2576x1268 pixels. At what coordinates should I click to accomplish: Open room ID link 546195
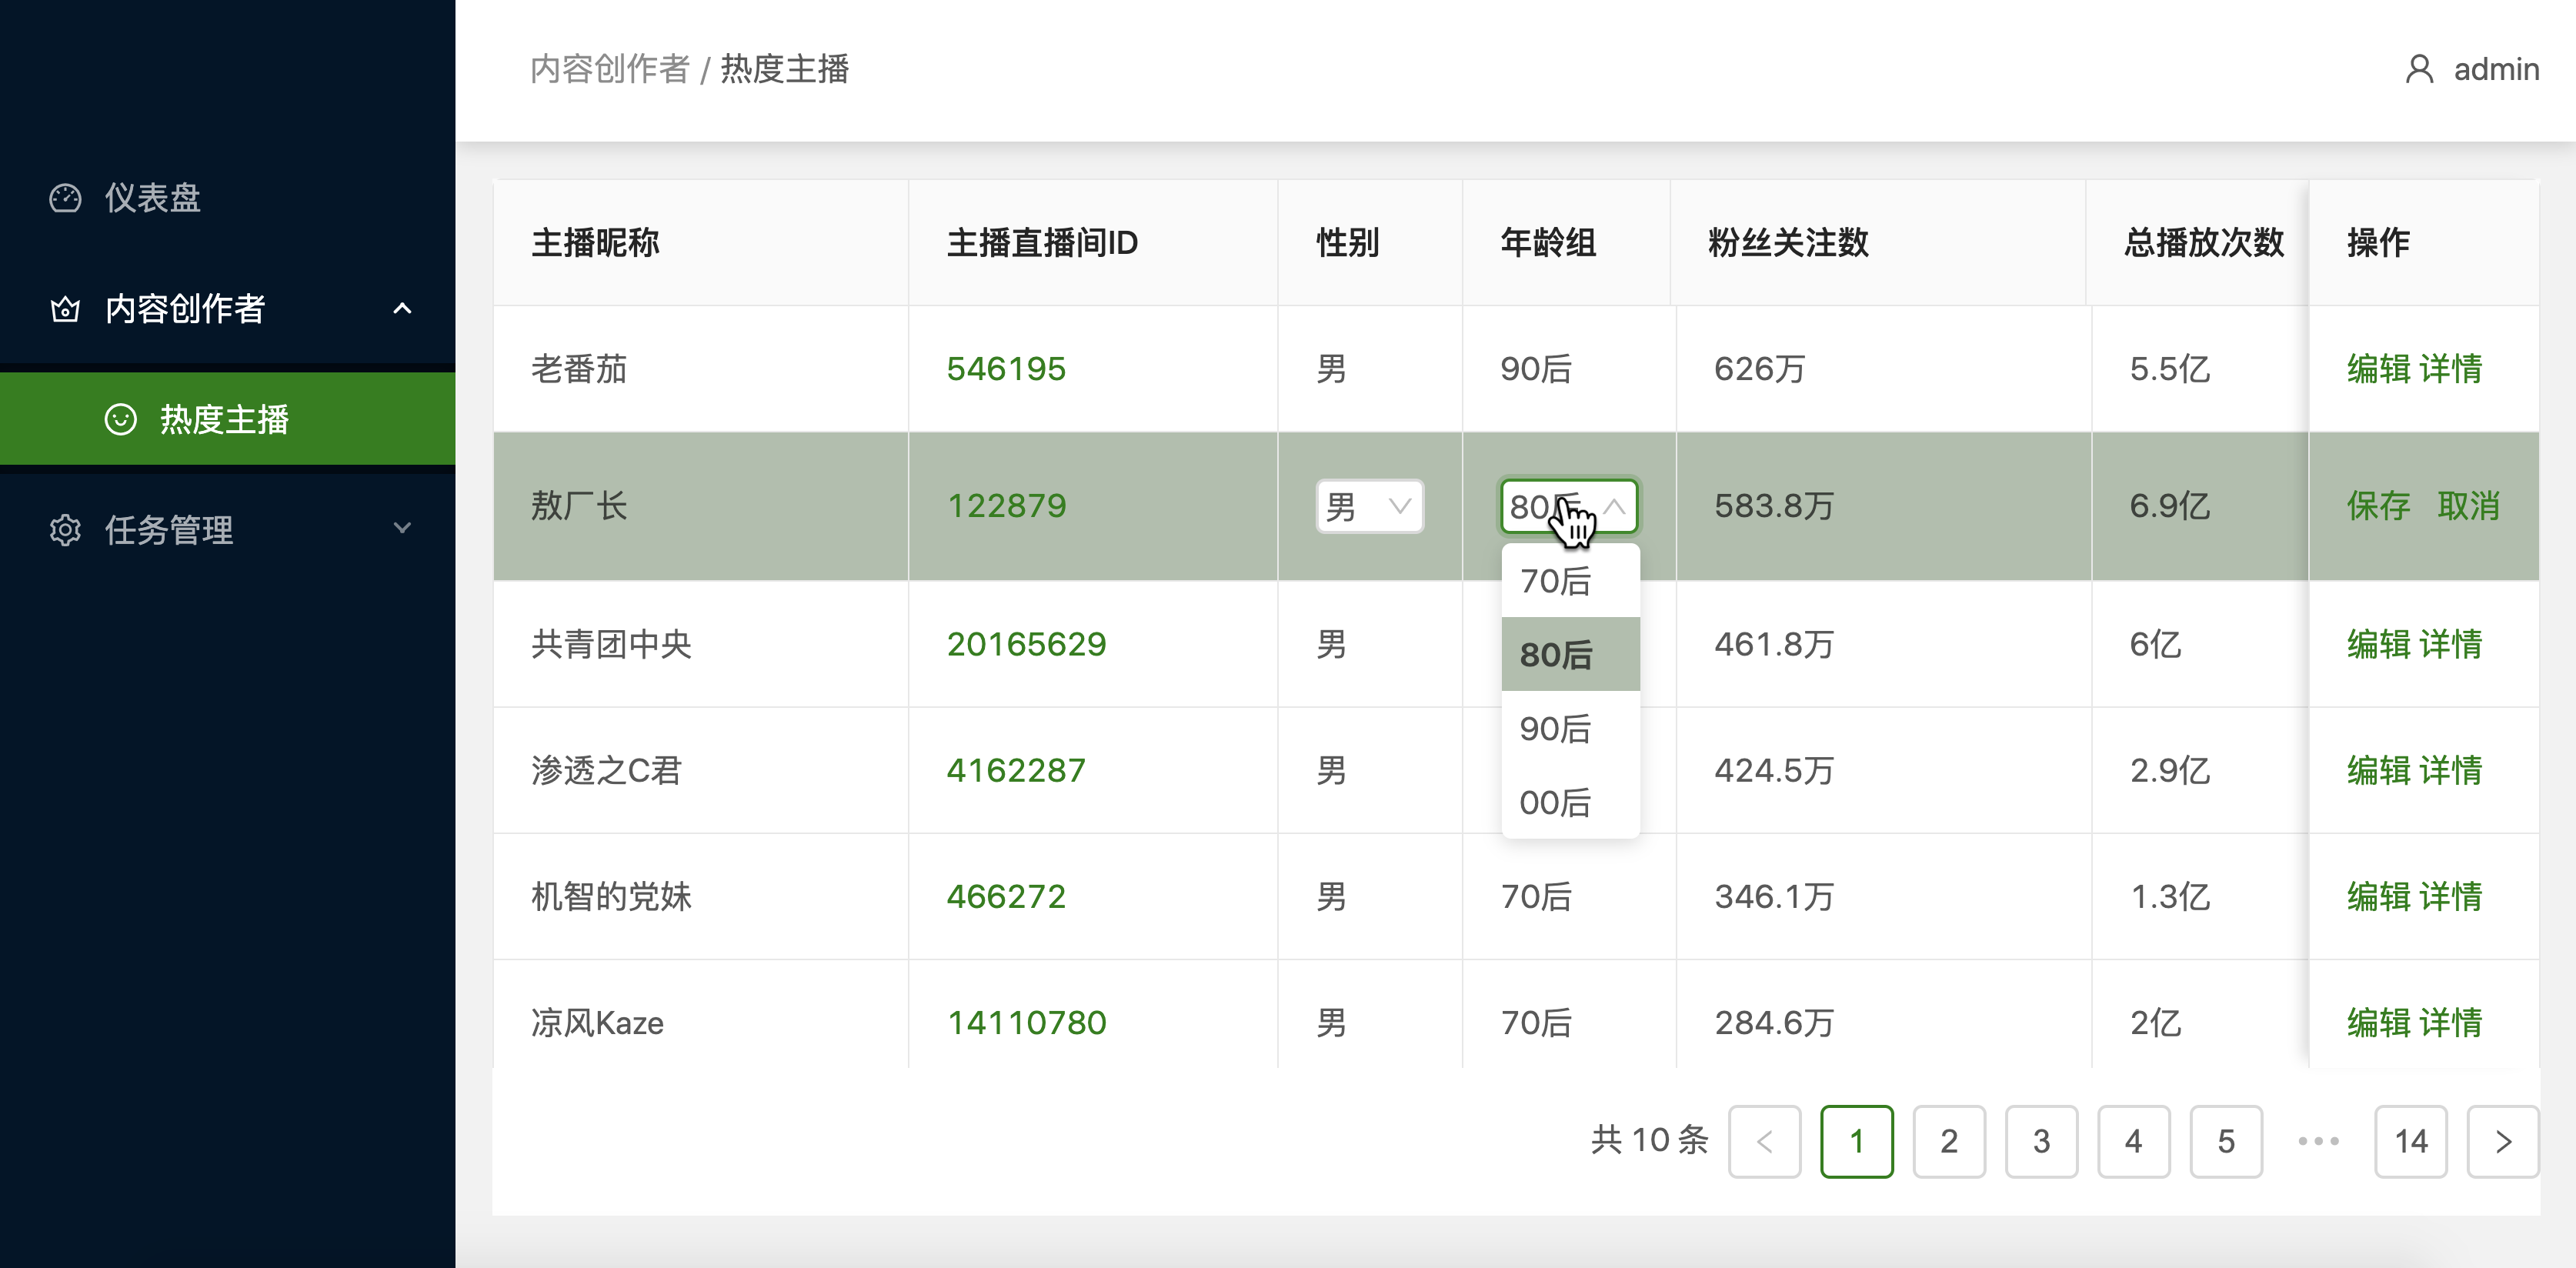tap(1006, 369)
